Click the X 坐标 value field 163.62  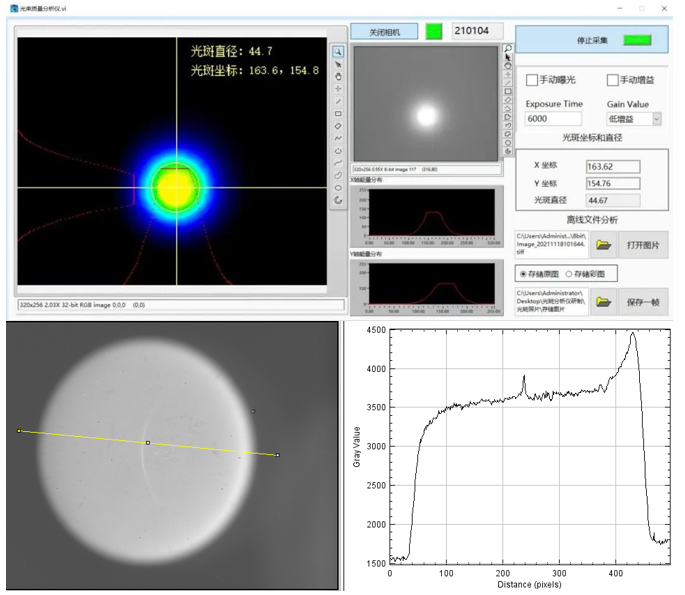point(613,166)
